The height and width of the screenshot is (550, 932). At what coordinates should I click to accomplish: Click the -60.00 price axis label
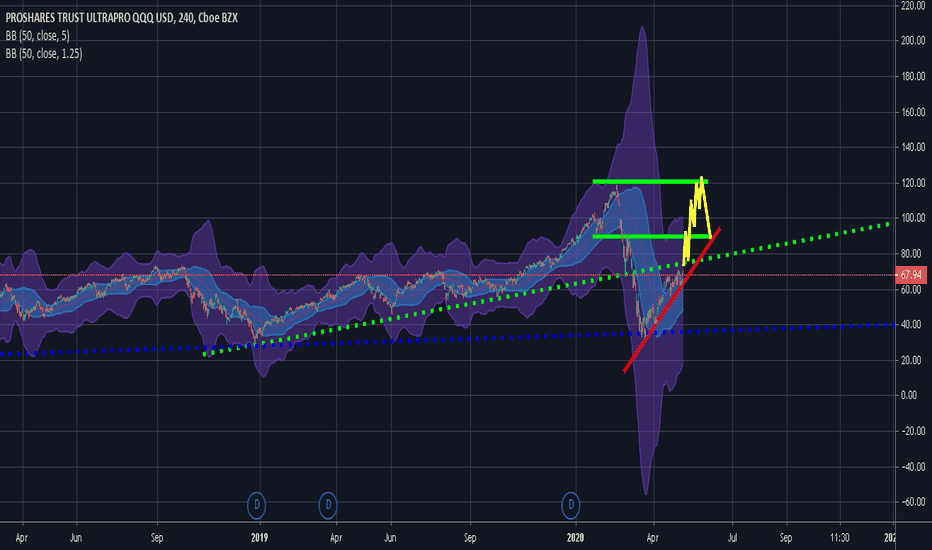pyautogui.click(x=912, y=501)
